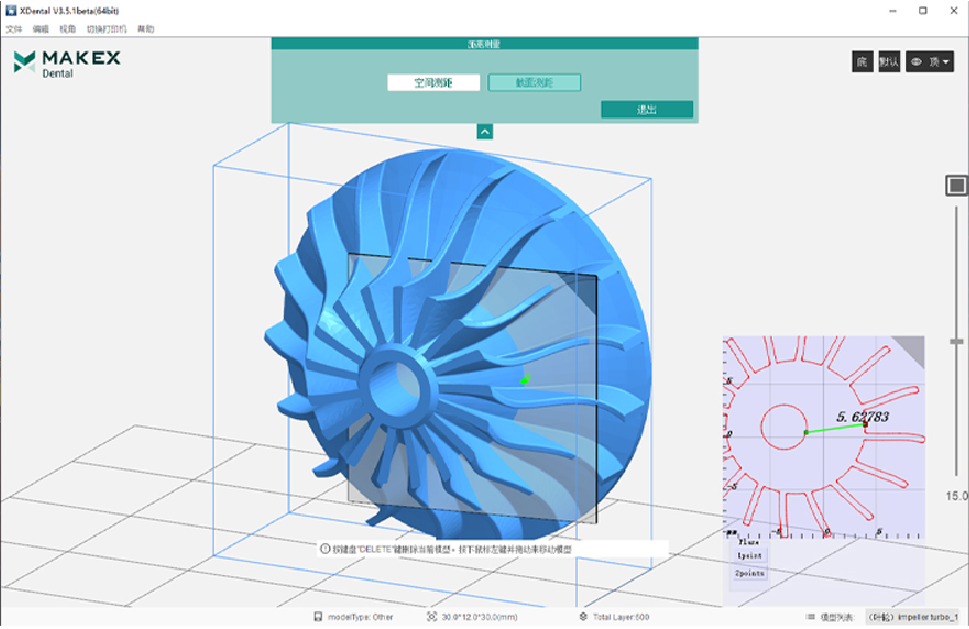This screenshot has width=969, height=629.
Task: Click the 'modelType: Other' status text
Action: click(x=360, y=617)
